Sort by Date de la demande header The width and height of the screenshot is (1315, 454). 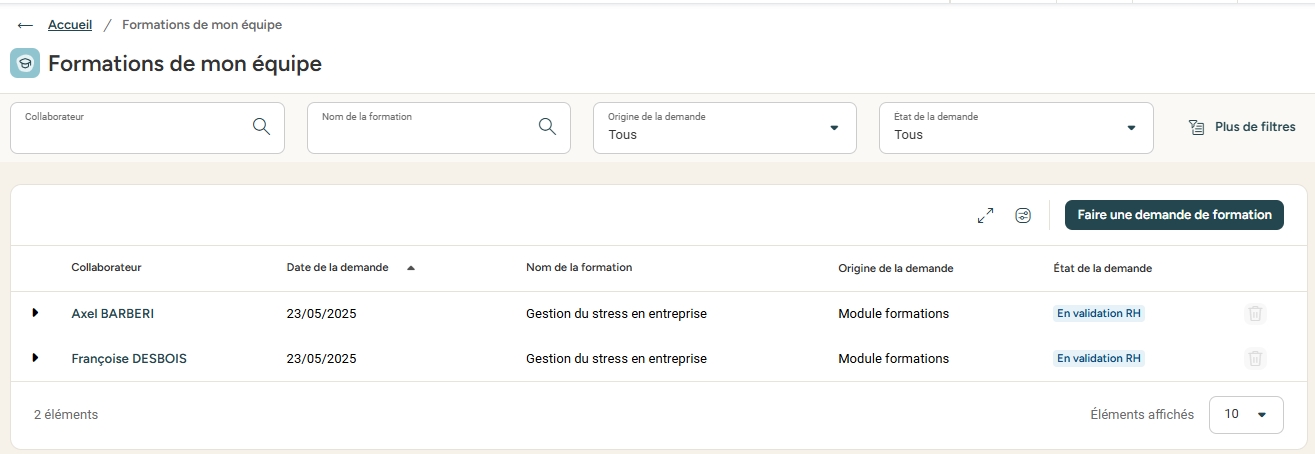337,268
